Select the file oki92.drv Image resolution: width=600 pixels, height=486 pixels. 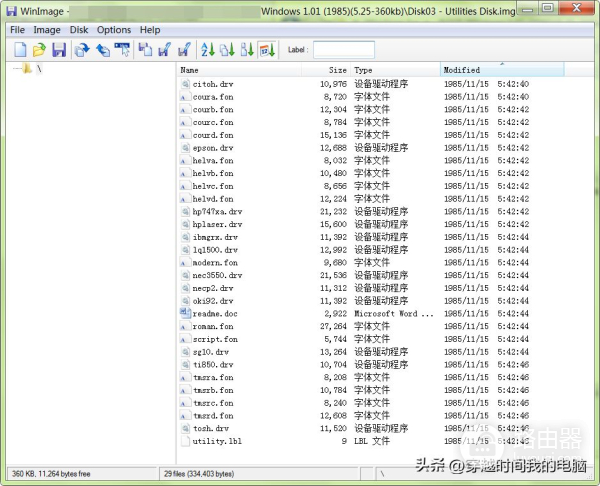coord(213,300)
